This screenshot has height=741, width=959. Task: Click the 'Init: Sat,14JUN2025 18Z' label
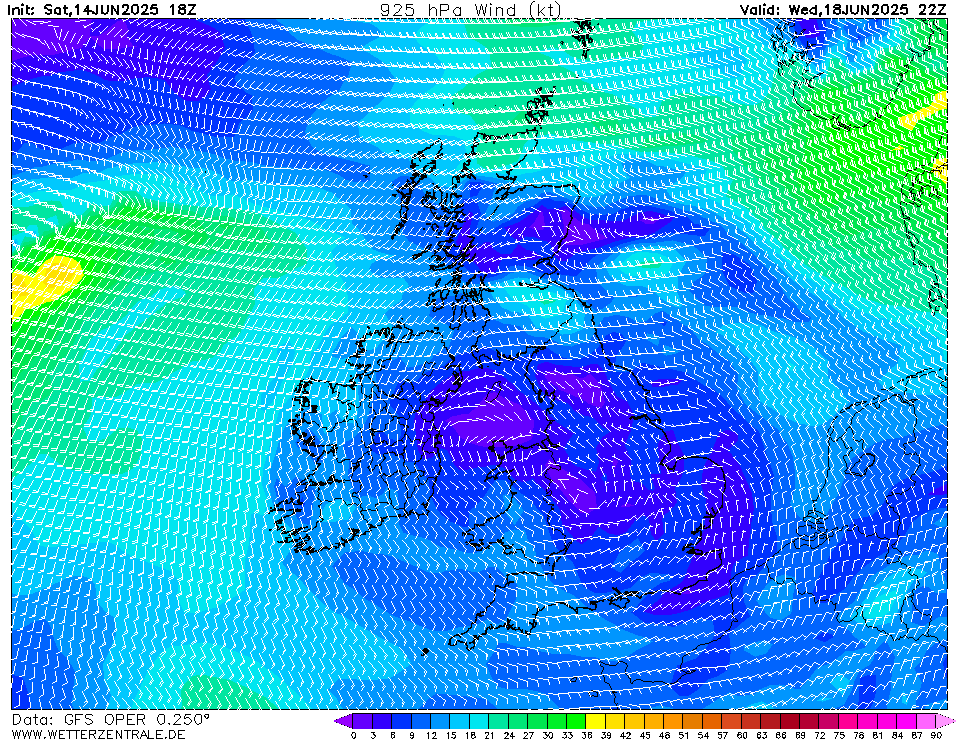click(102, 10)
